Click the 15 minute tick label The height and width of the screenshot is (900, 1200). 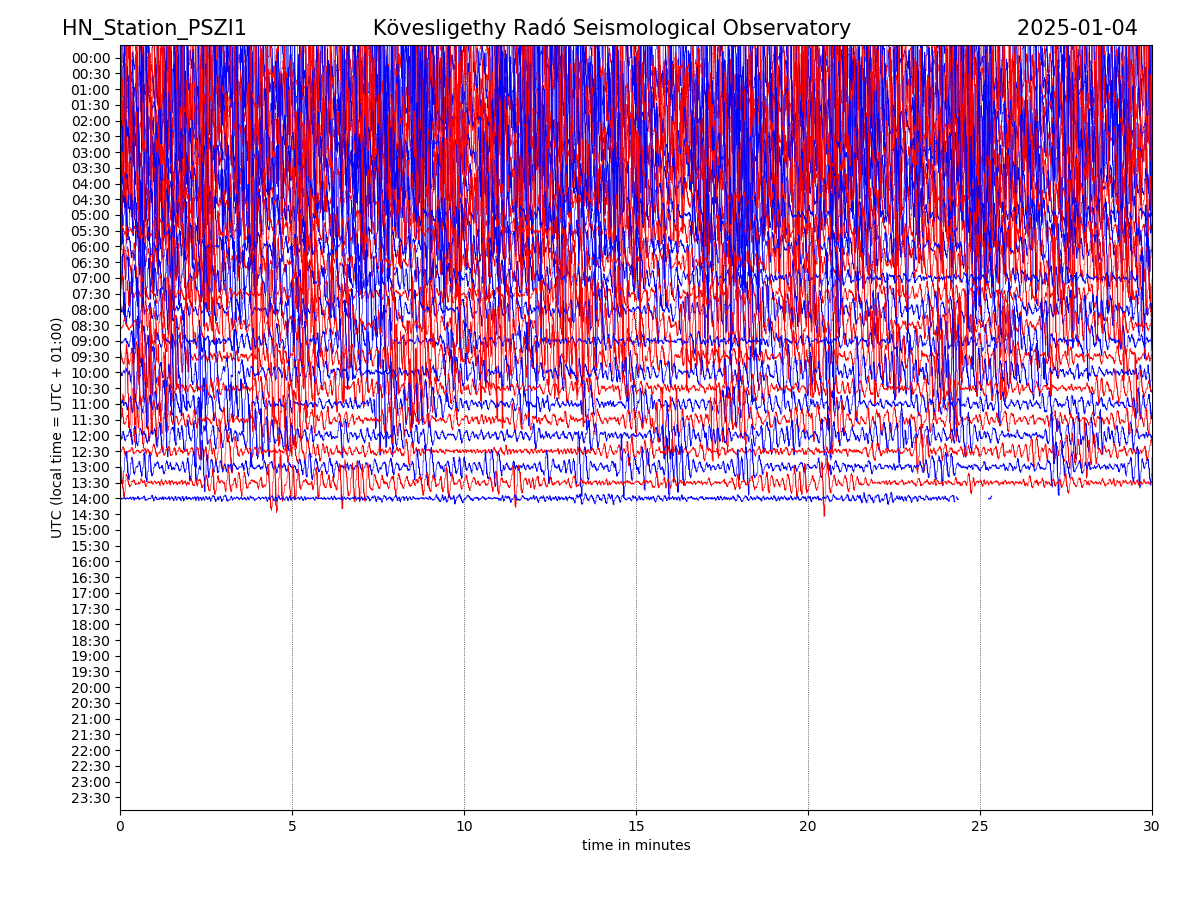(636, 826)
